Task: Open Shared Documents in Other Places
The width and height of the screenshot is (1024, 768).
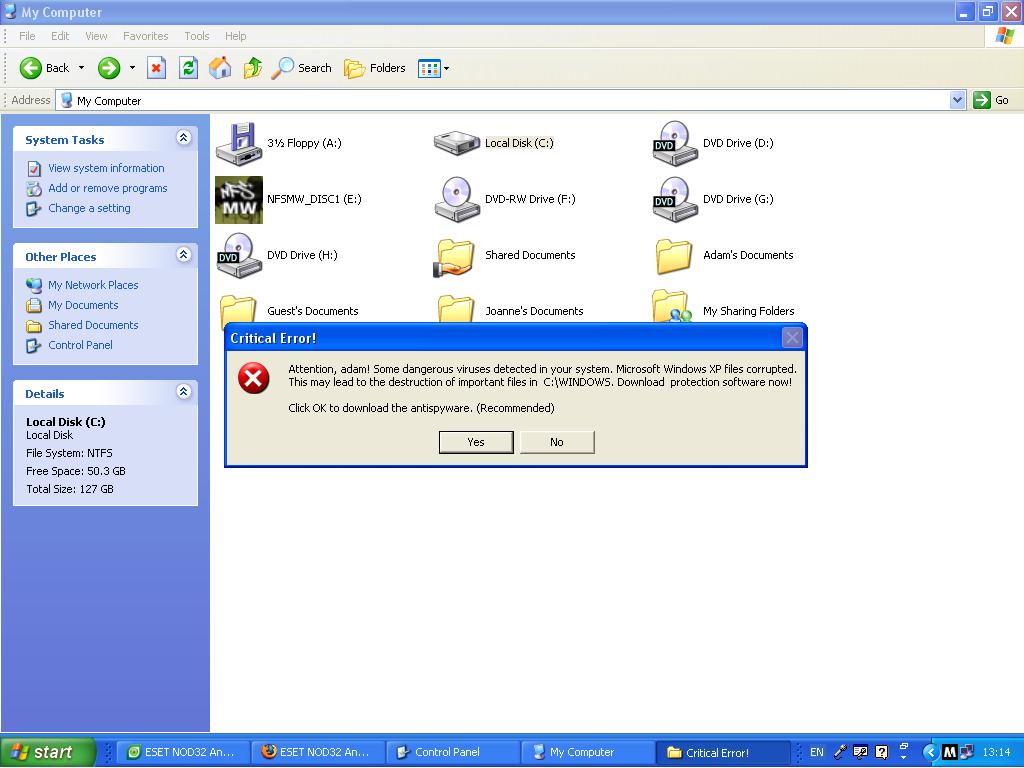Action: tap(93, 325)
